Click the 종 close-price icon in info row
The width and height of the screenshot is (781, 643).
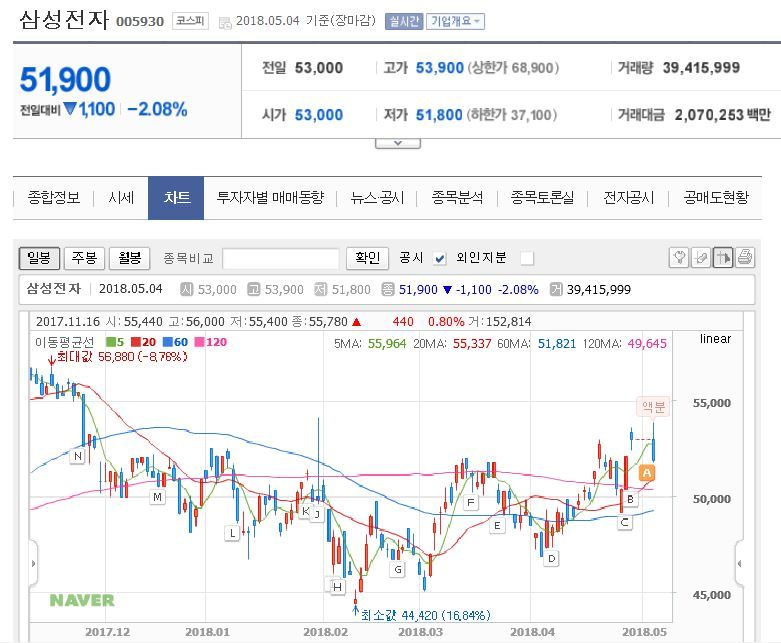coord(388,289)
